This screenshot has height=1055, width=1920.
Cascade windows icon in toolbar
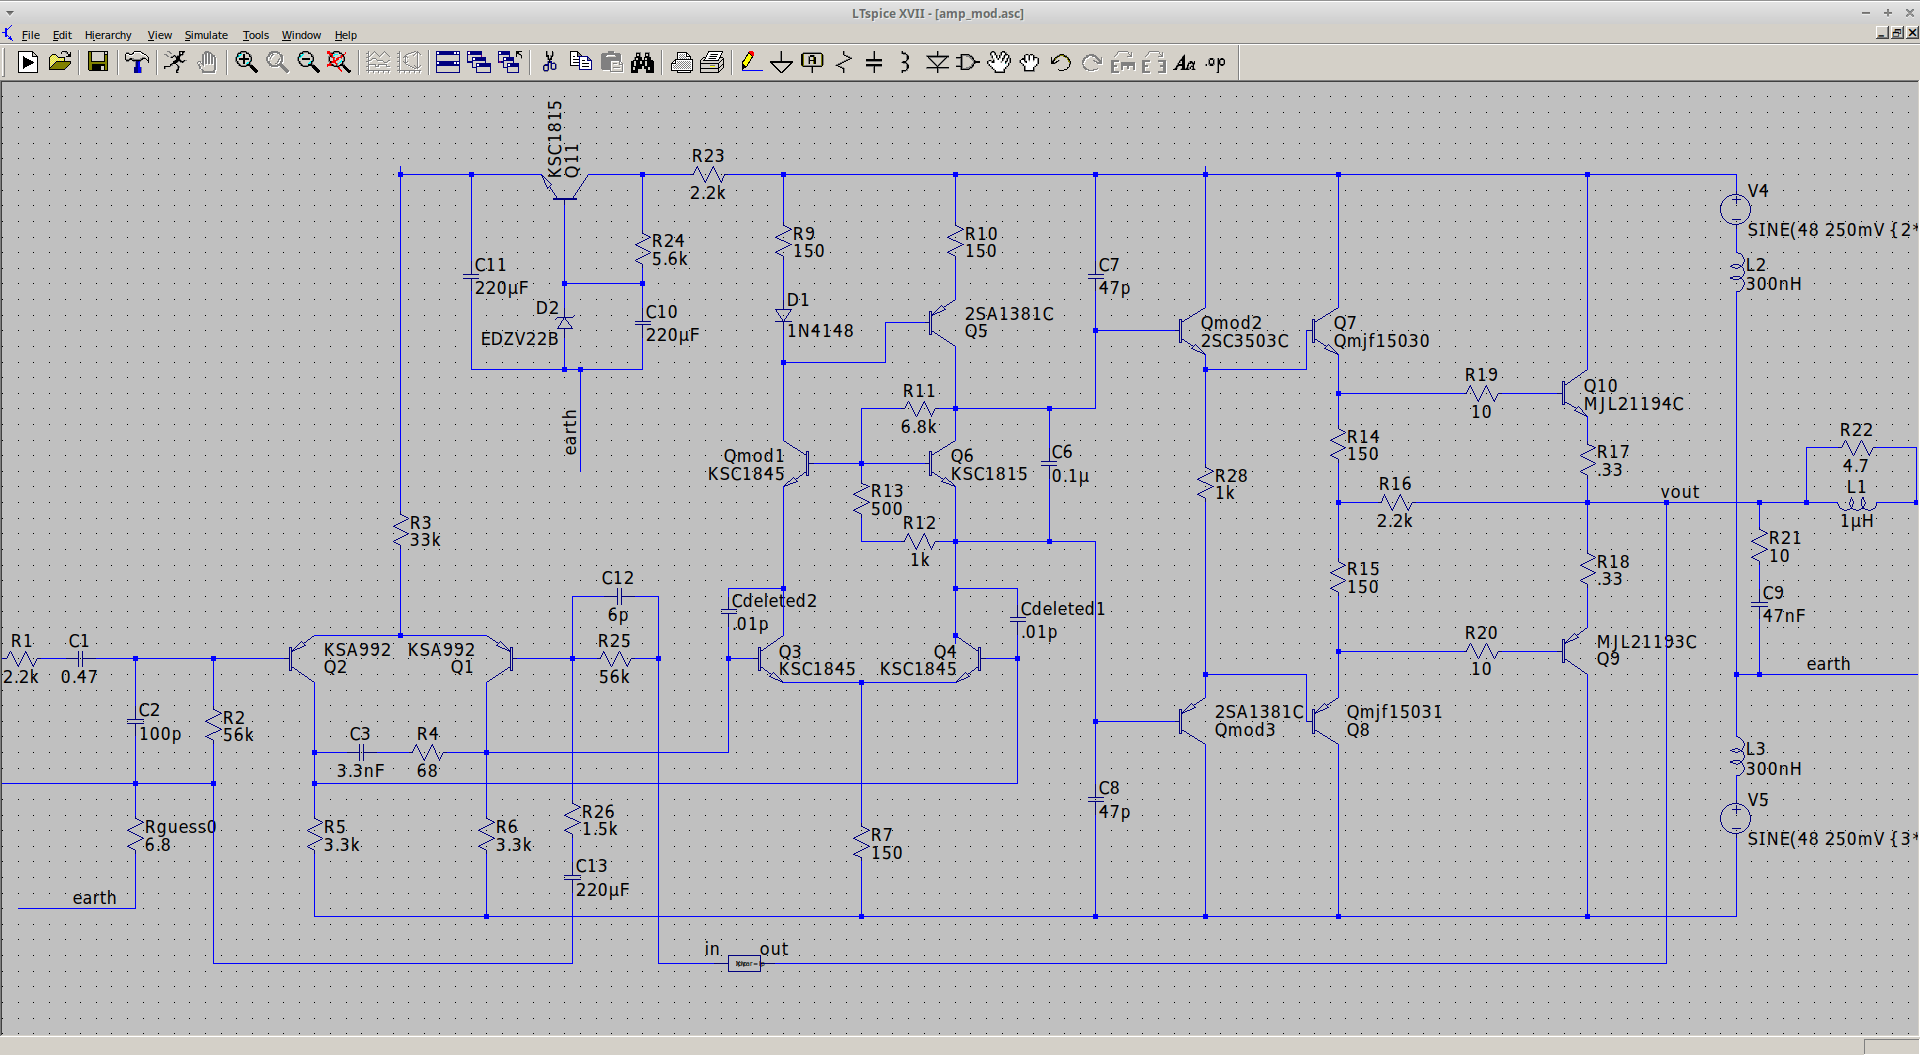(479, 63)
